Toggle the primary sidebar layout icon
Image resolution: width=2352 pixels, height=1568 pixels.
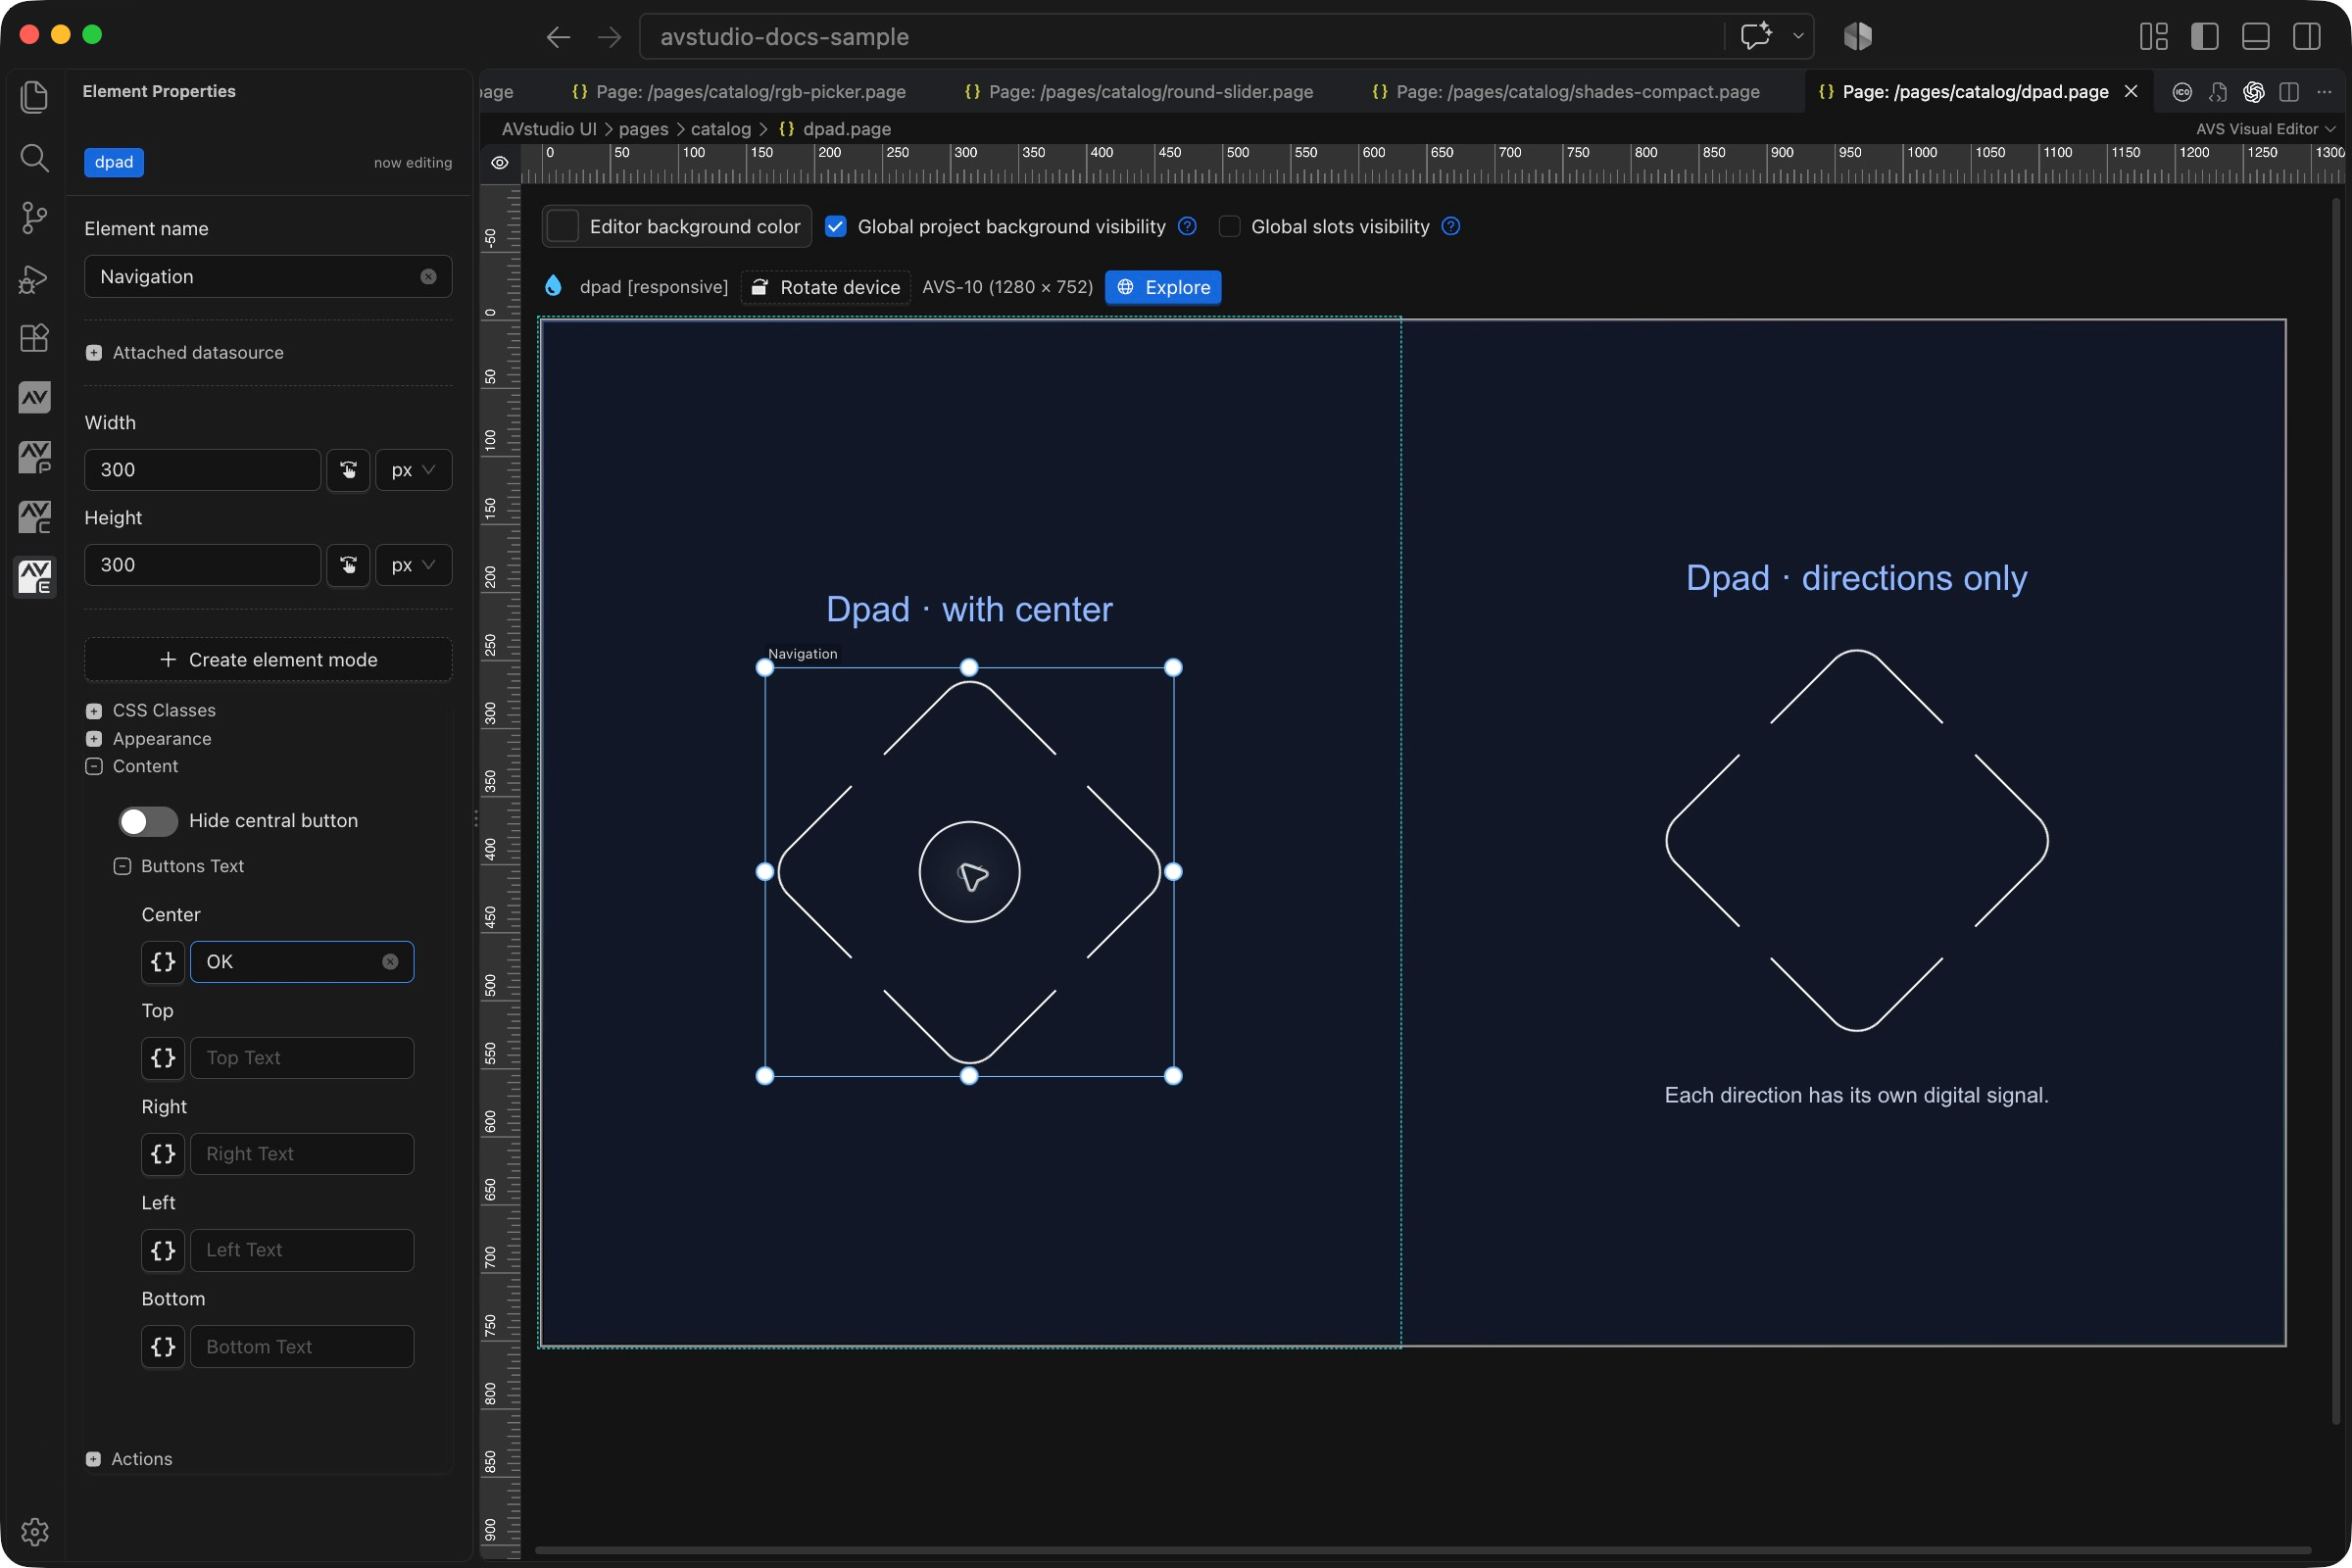click(2205, 36)
